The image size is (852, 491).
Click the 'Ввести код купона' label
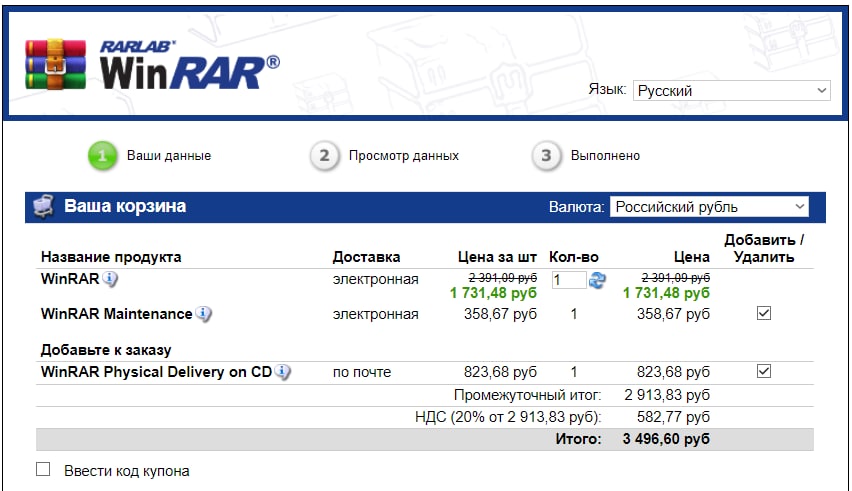[x=127, y=471]
